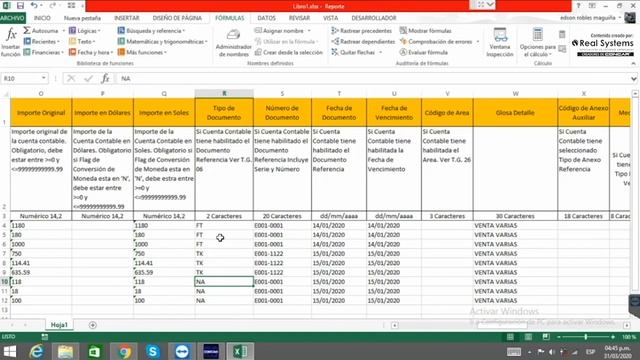Select column R header
640x360 pixels.
pyautogui.click(x=224, y=93)
